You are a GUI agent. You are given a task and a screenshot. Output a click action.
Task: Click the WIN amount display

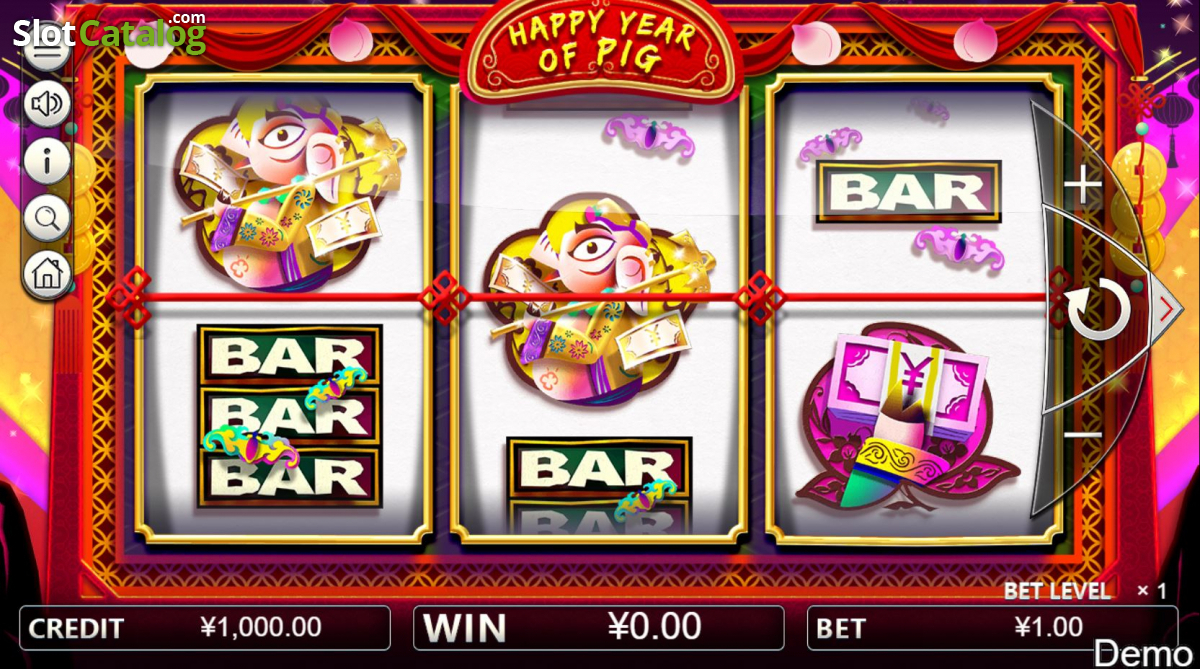point(598,627)
